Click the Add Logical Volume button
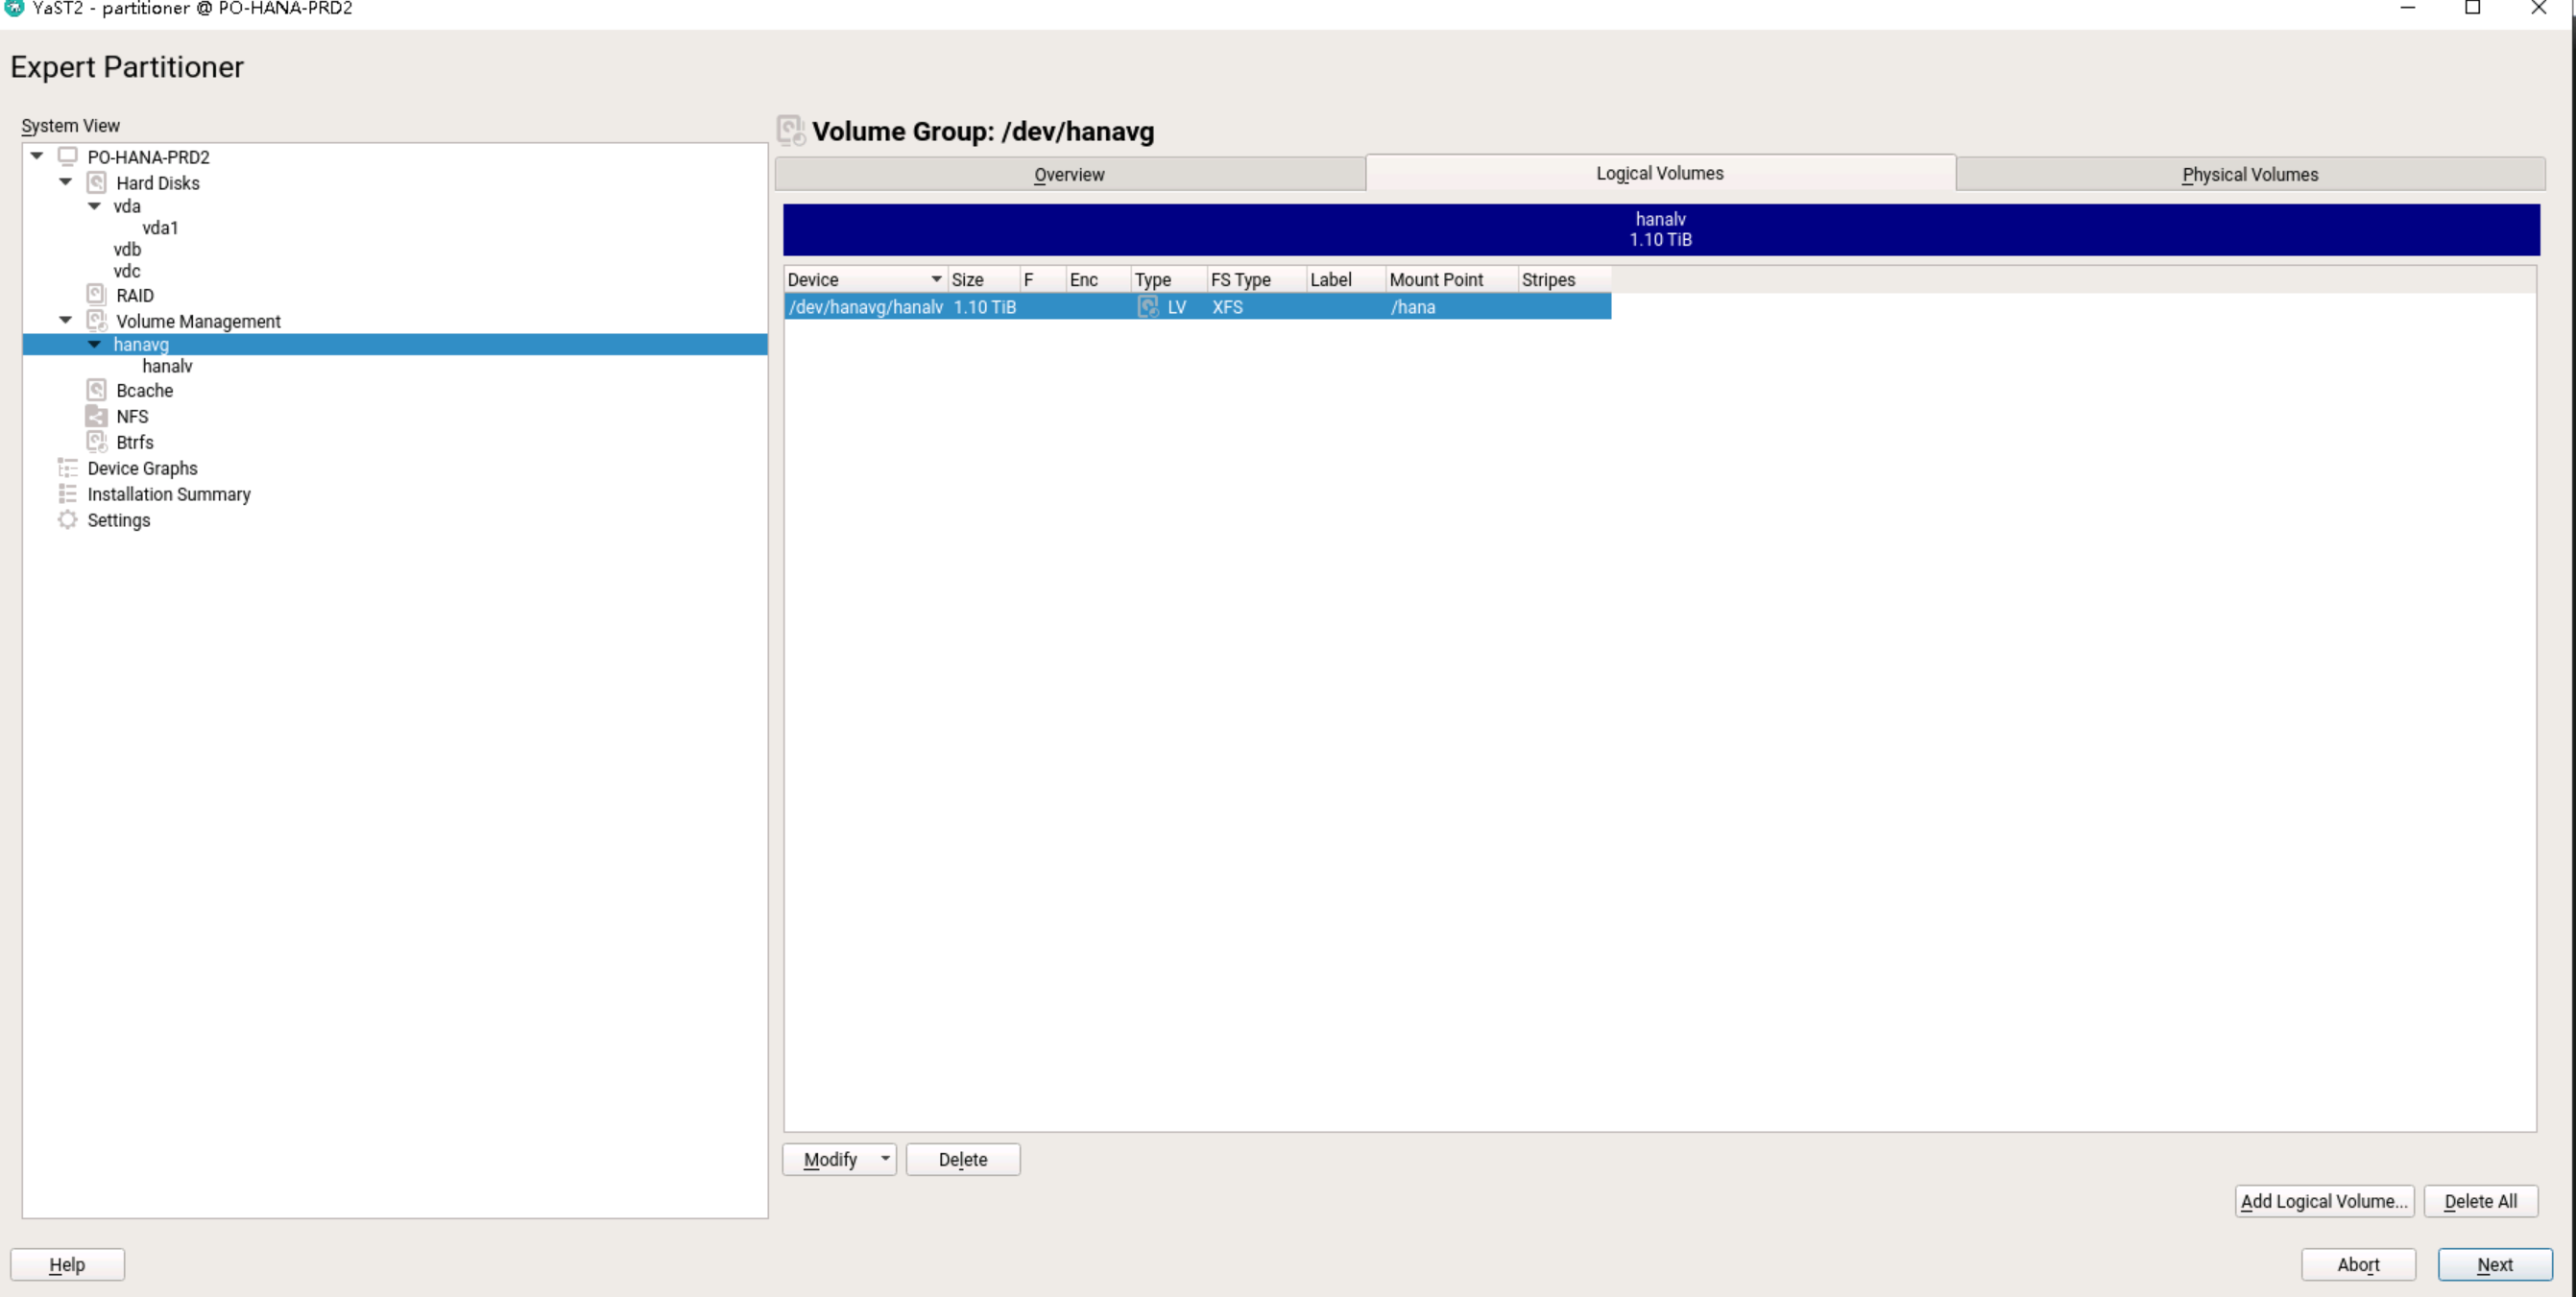 click(2323, 1201)
